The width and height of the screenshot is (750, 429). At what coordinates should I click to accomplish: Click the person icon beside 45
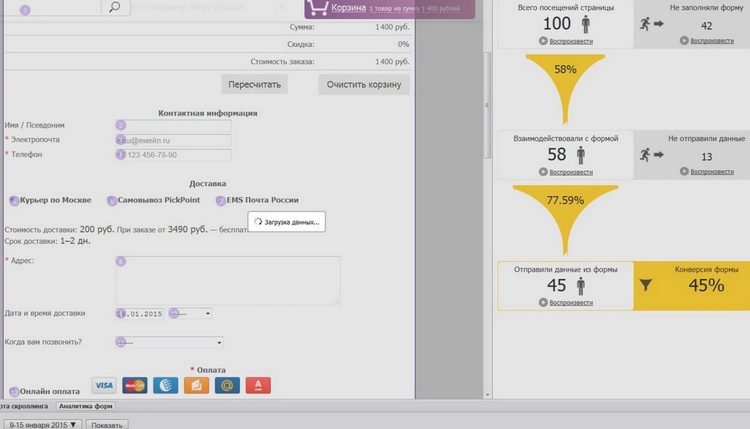[x=581, y=286]
